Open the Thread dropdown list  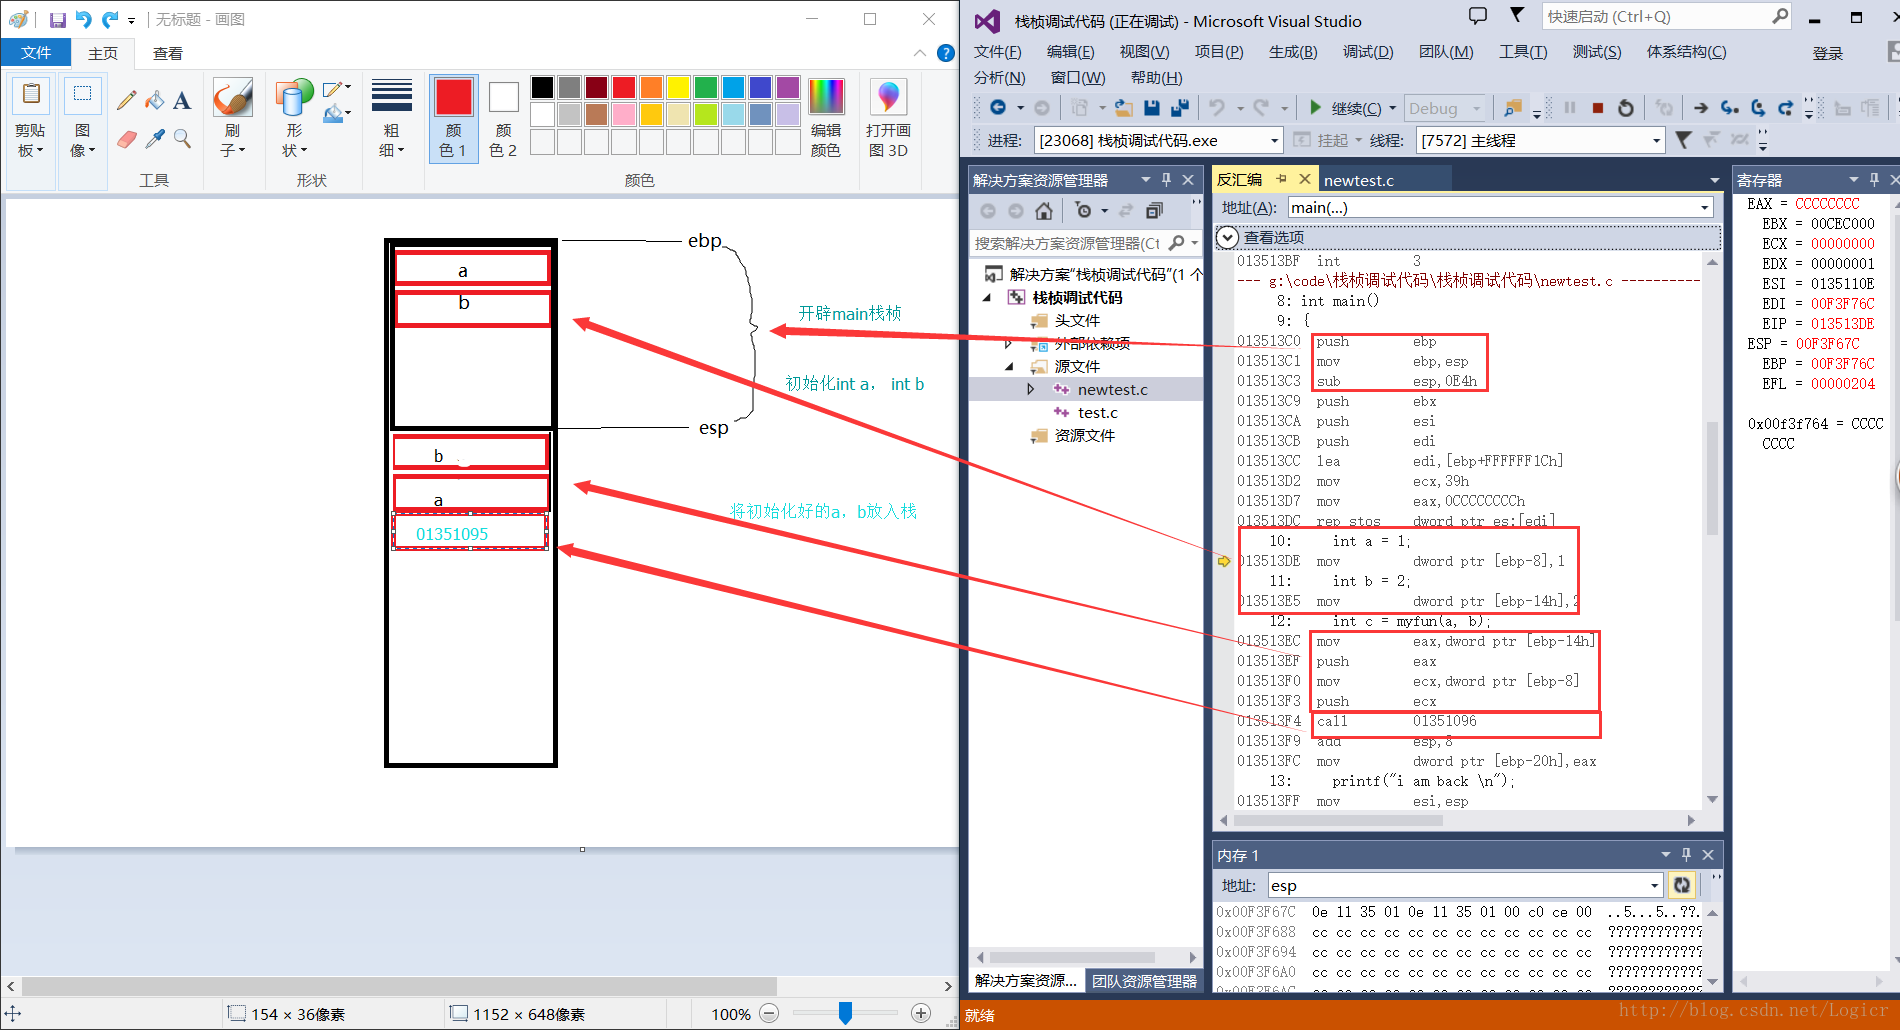1656,141
